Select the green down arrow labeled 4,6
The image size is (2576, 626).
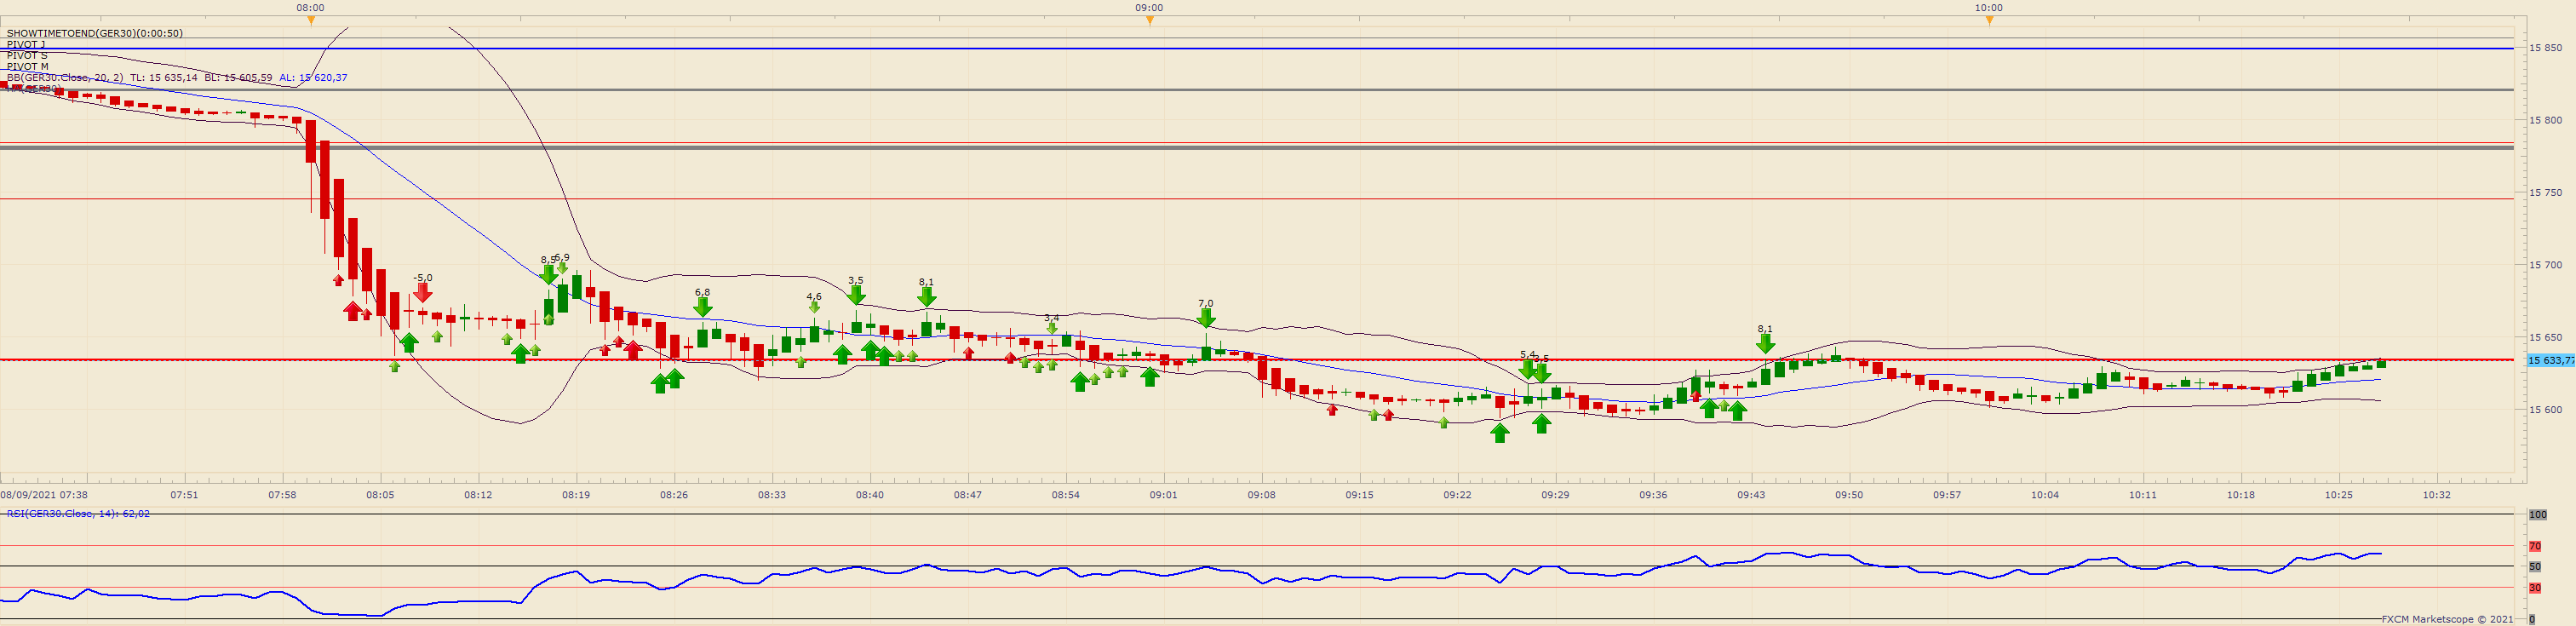[x=814, y=307]
